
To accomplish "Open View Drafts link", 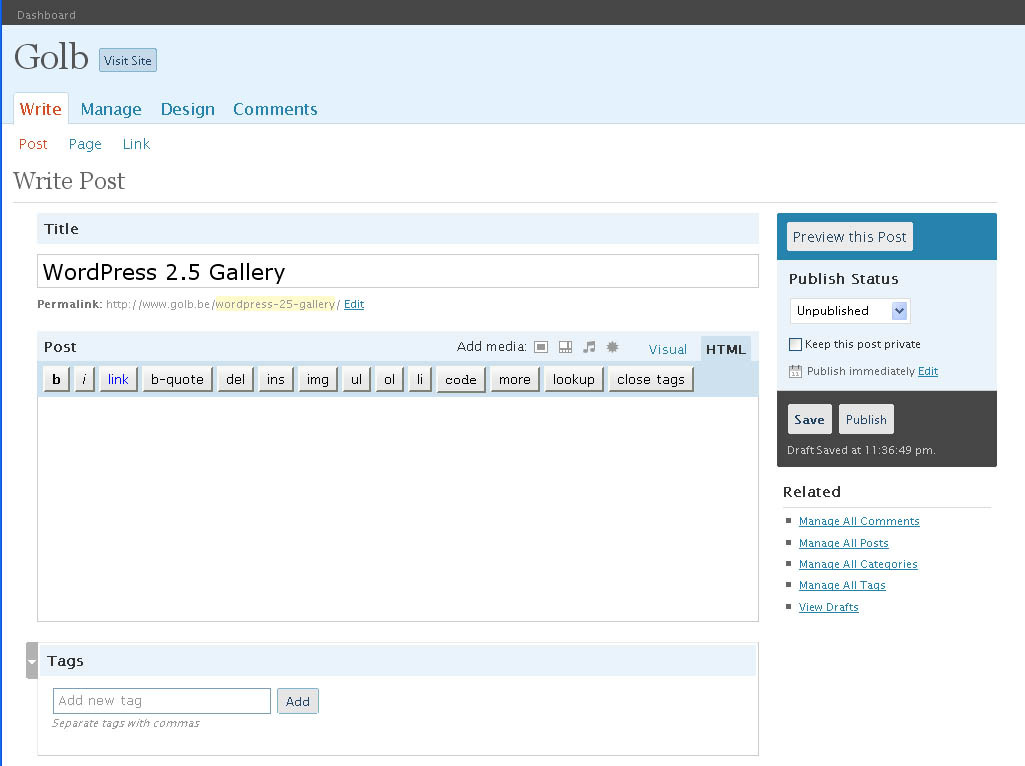I will [828, 607].
